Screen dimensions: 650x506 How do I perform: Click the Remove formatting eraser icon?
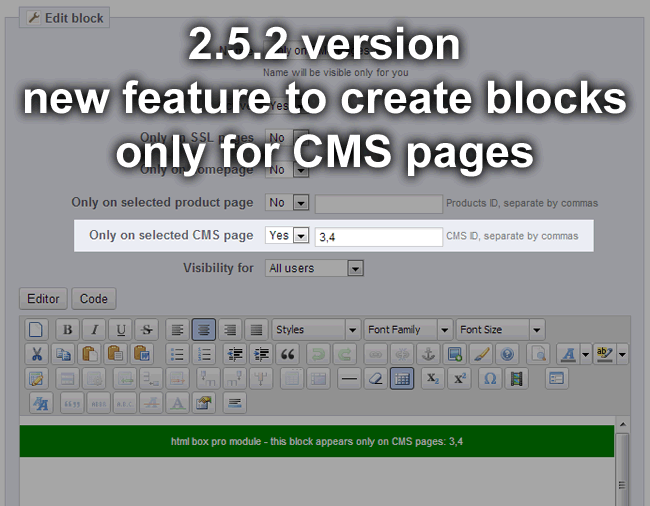pos(376,378)
